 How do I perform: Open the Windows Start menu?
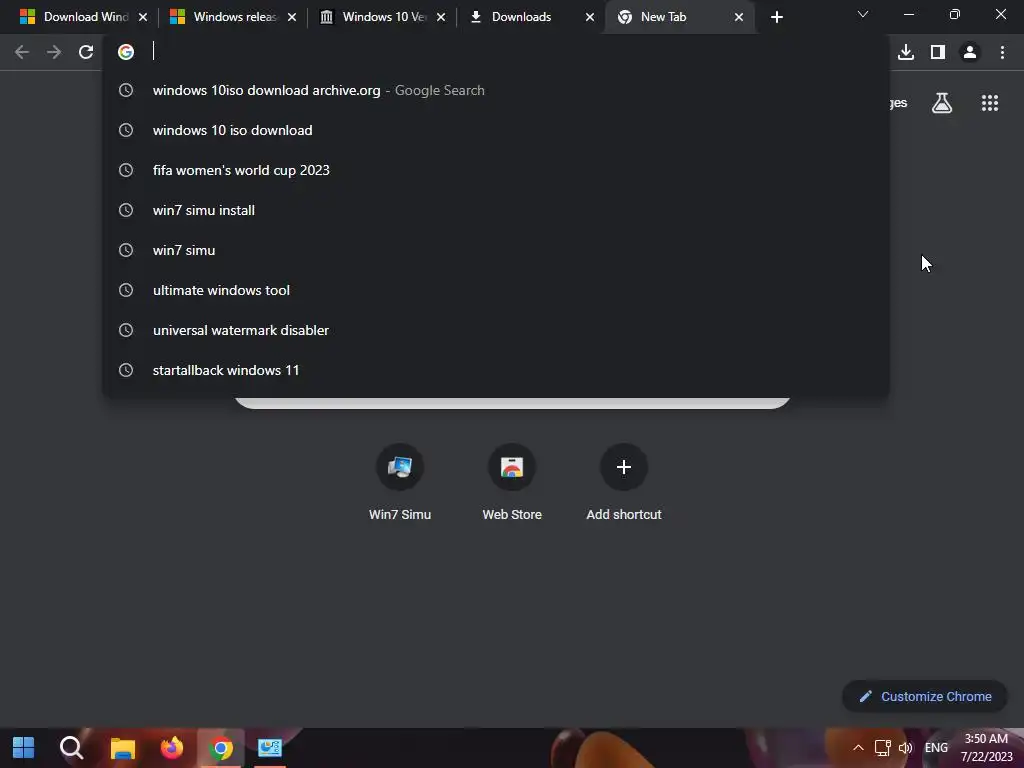click(x=24, y=748)
